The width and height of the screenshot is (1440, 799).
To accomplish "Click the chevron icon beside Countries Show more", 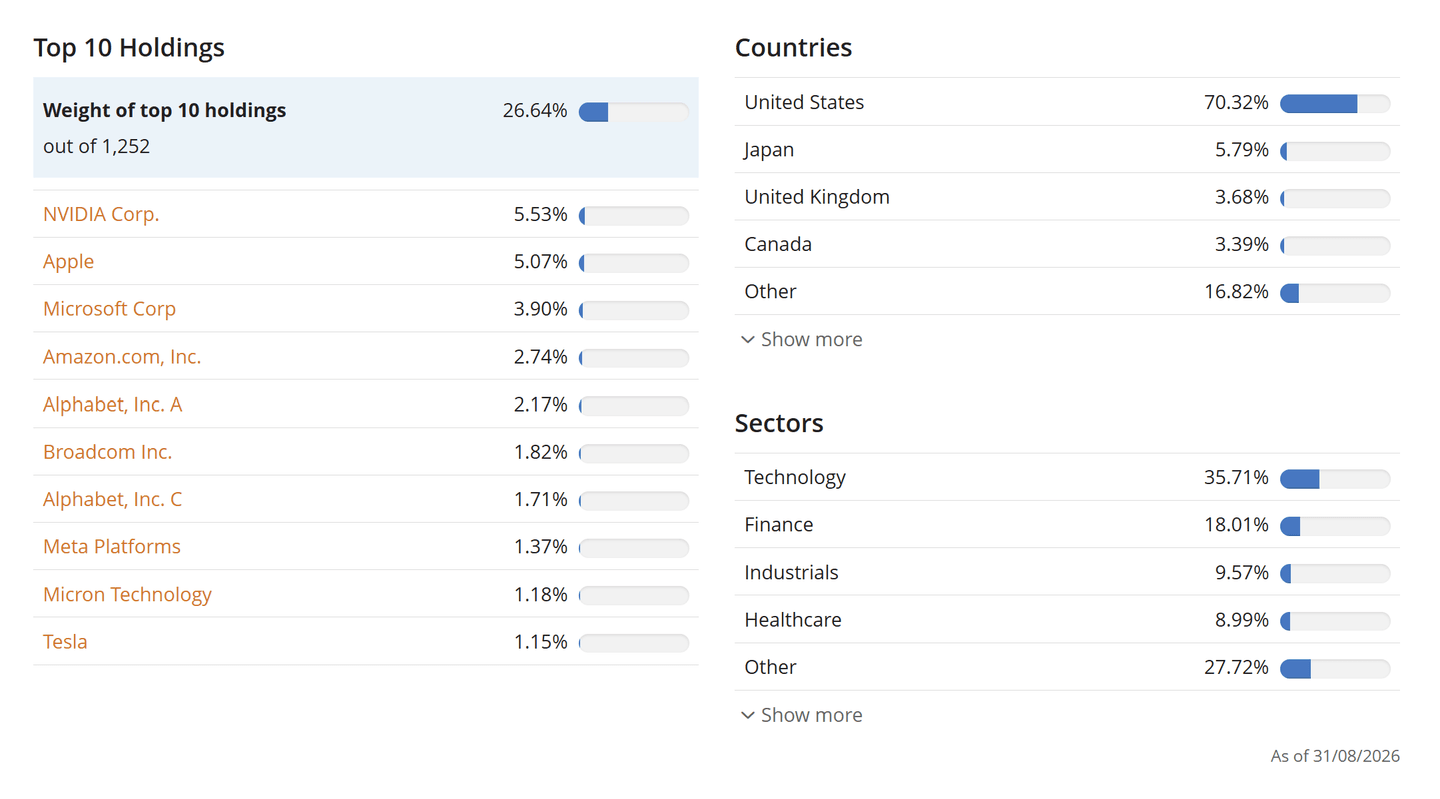I will point(747,340).
